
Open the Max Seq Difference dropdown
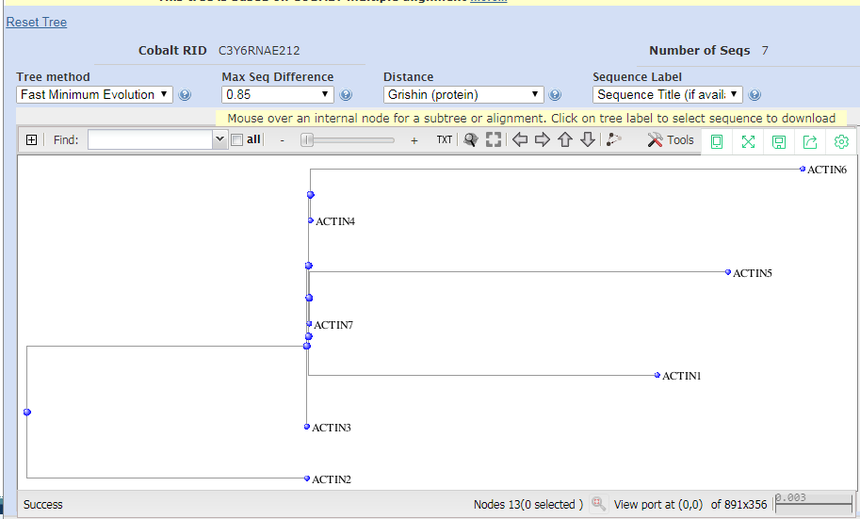(x=277, y=95)
